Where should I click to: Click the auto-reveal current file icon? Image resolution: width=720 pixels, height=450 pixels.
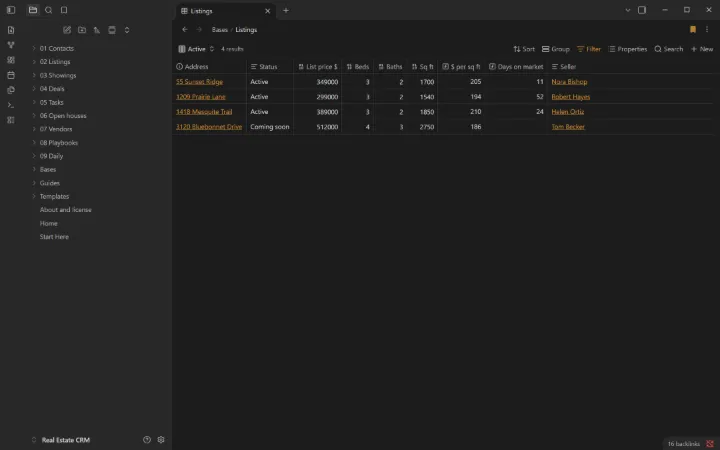coord(112,30)
